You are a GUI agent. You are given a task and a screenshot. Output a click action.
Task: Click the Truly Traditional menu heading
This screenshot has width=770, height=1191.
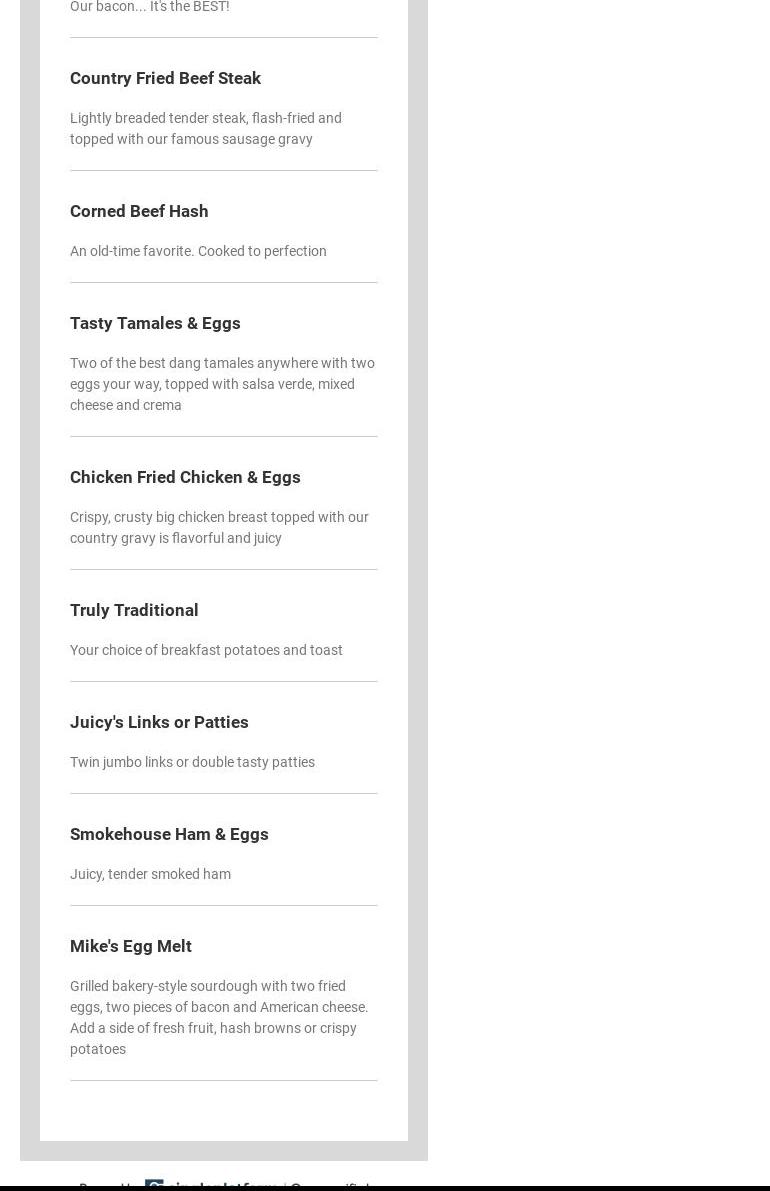tap(134, 610)
